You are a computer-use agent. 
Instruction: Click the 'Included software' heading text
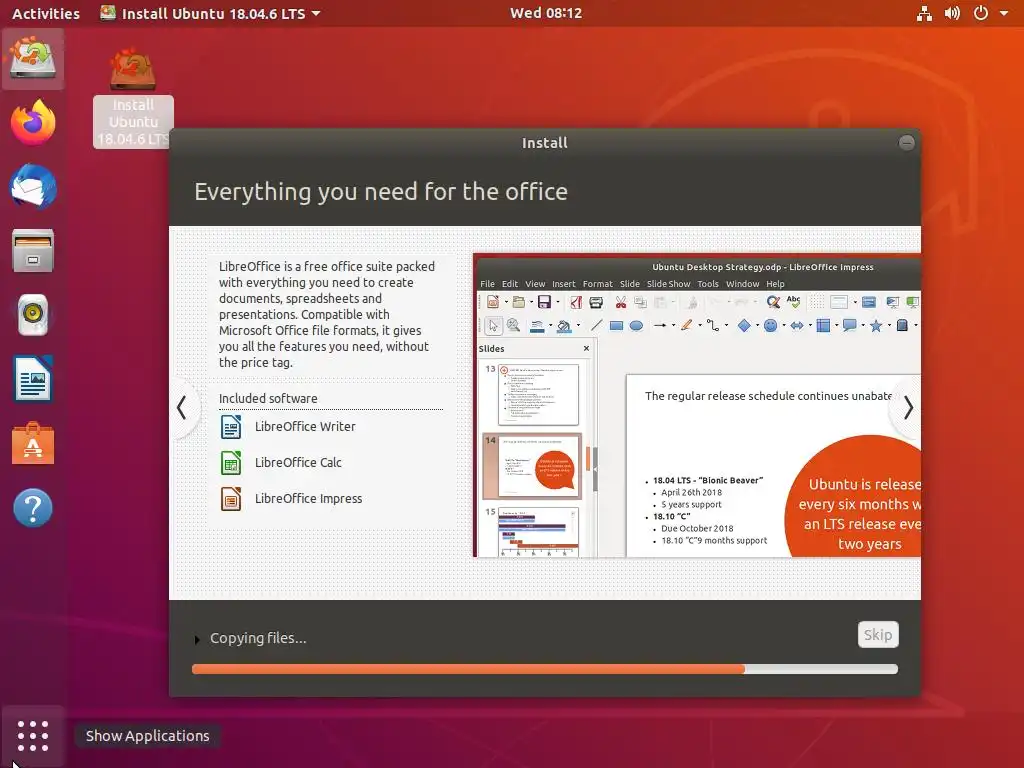tap(268, 398)
